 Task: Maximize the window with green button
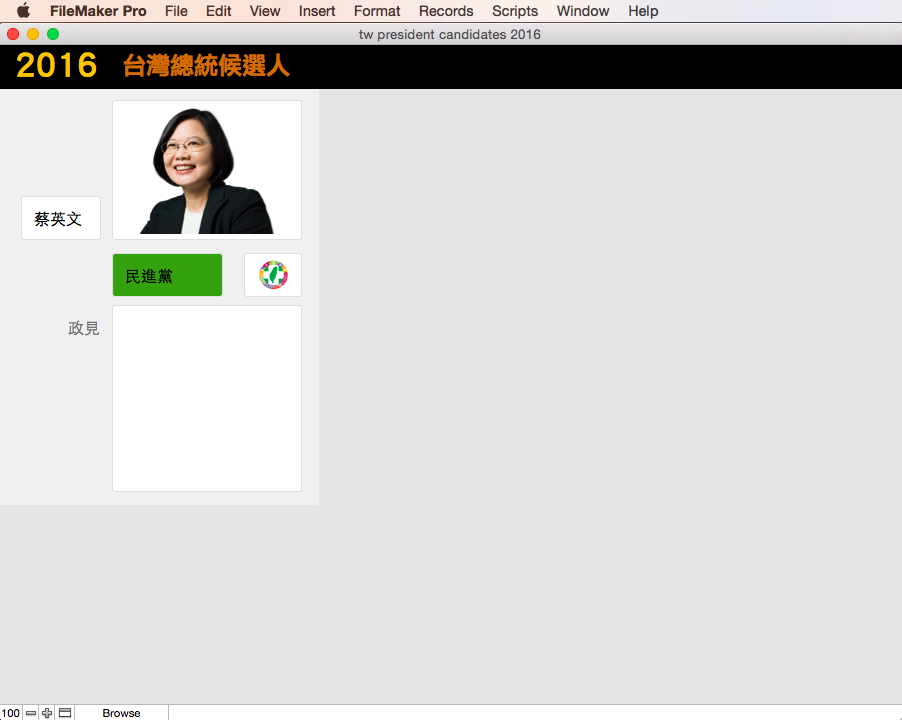(x=53, y=34)
